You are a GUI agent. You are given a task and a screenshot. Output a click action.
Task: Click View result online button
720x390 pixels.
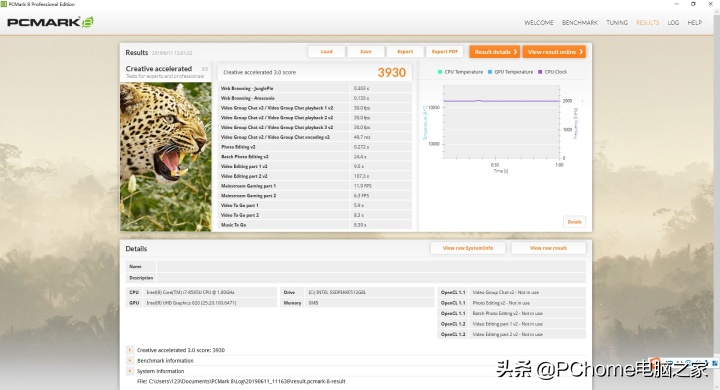point(554,52)
